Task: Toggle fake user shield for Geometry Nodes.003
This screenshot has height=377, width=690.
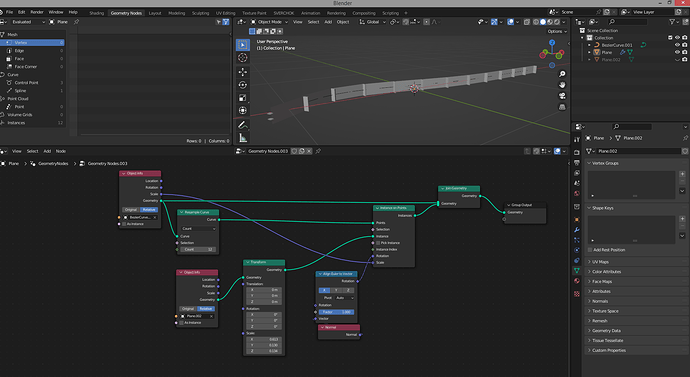Action: (294, 151)
